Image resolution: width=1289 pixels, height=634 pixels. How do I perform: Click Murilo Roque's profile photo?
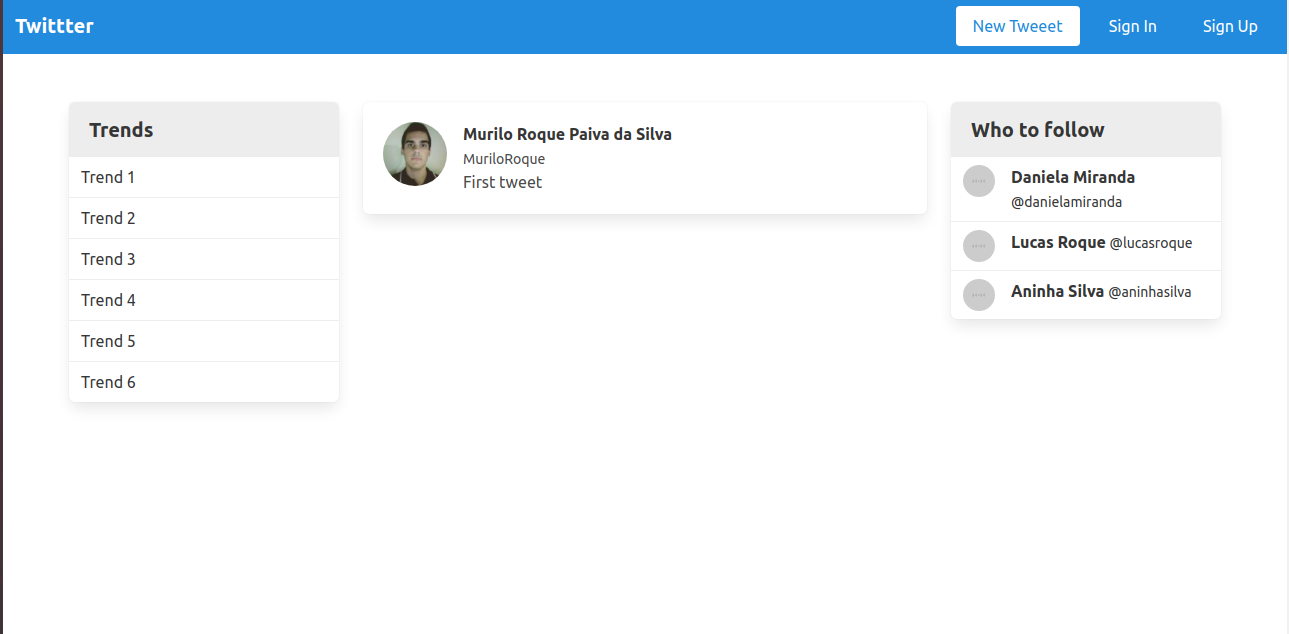415,154
